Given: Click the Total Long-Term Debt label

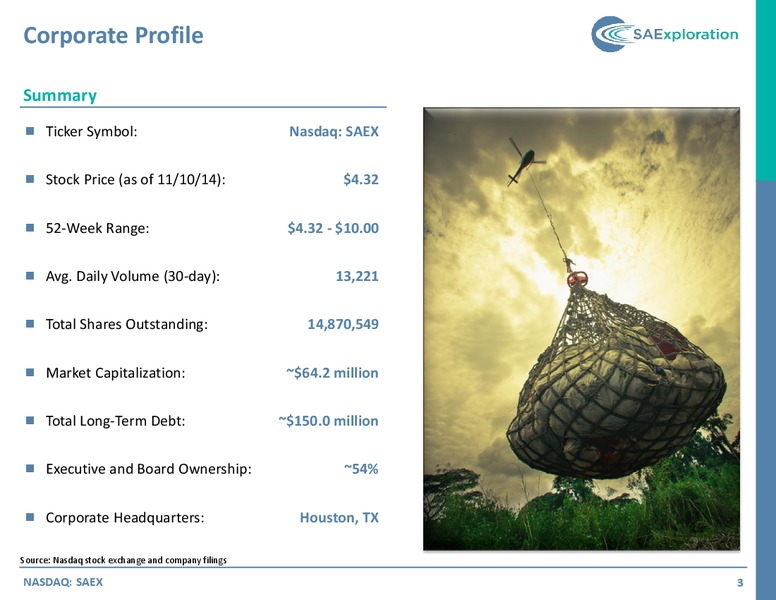Looking at the screenshot, I should coord(115,421).
